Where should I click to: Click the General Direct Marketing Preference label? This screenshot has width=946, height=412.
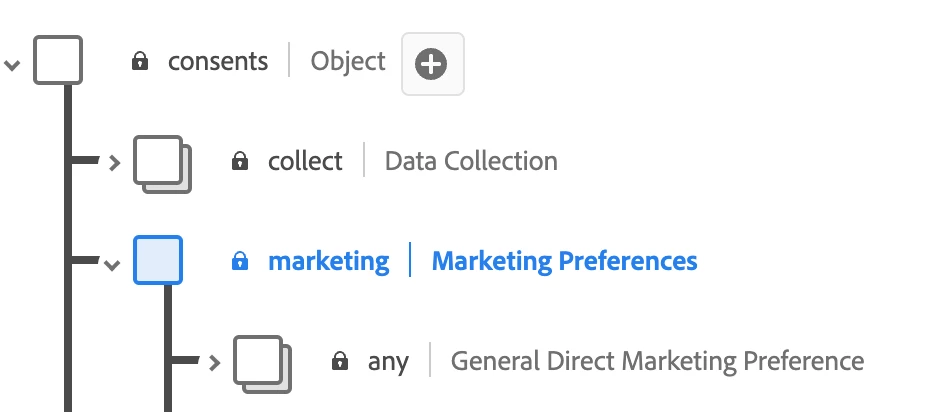click(x=657, y=361)
